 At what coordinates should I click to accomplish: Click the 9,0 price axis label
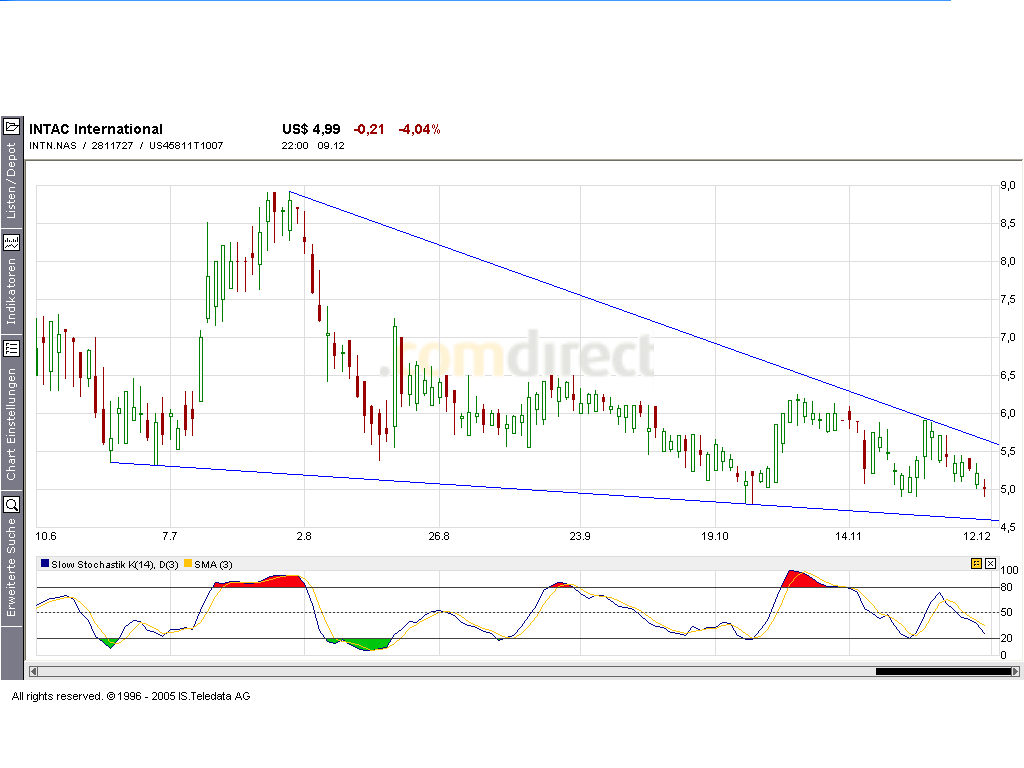1008,185
